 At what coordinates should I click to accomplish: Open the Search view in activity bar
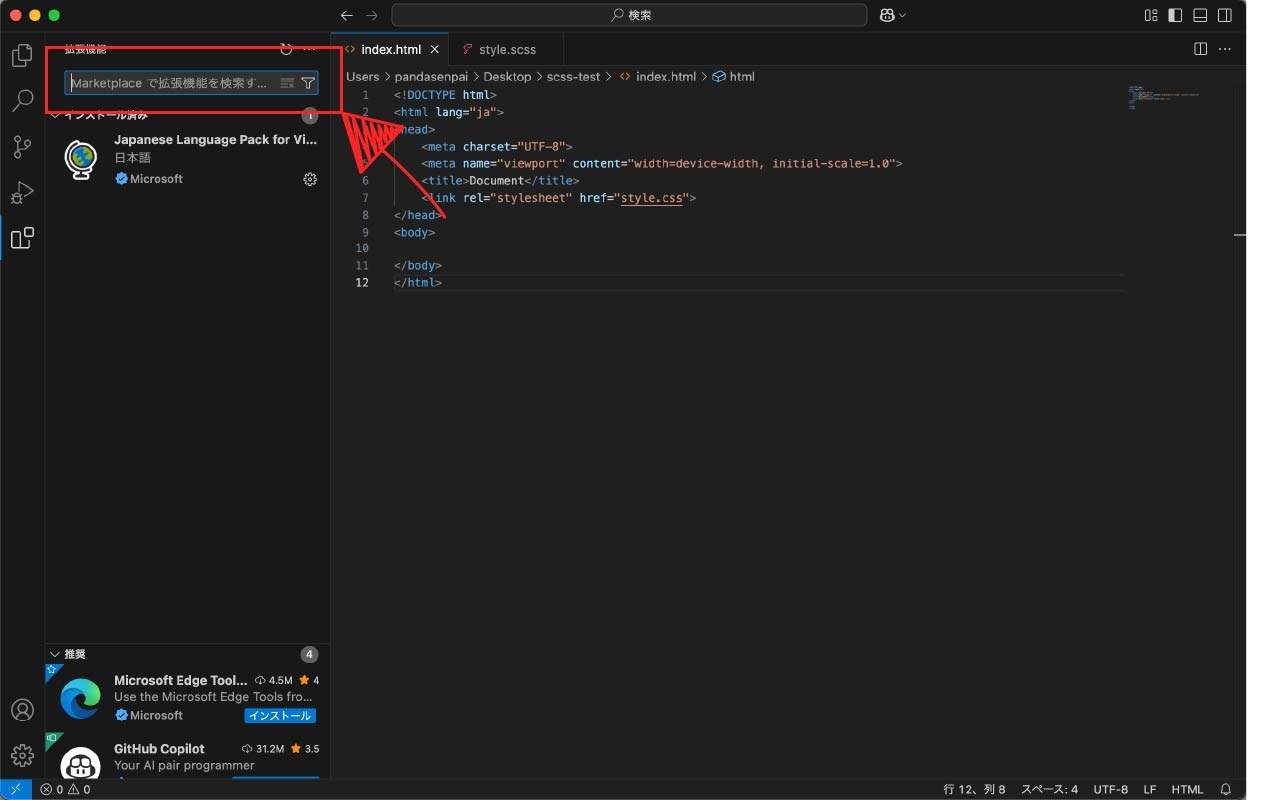(x=22, y=101)
